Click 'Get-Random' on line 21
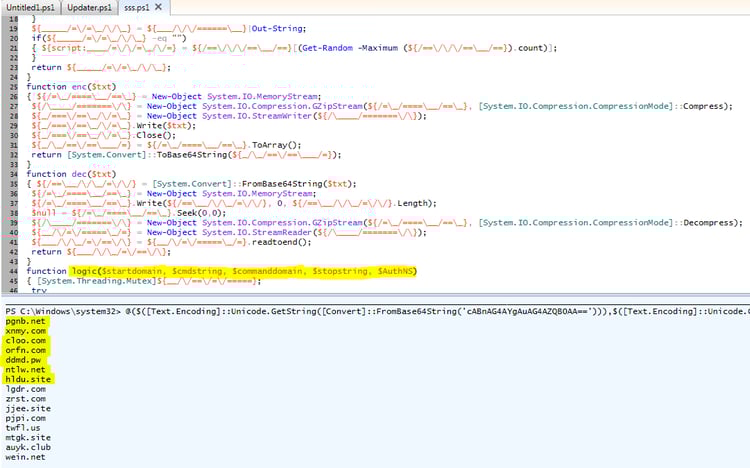 (328, 48)
